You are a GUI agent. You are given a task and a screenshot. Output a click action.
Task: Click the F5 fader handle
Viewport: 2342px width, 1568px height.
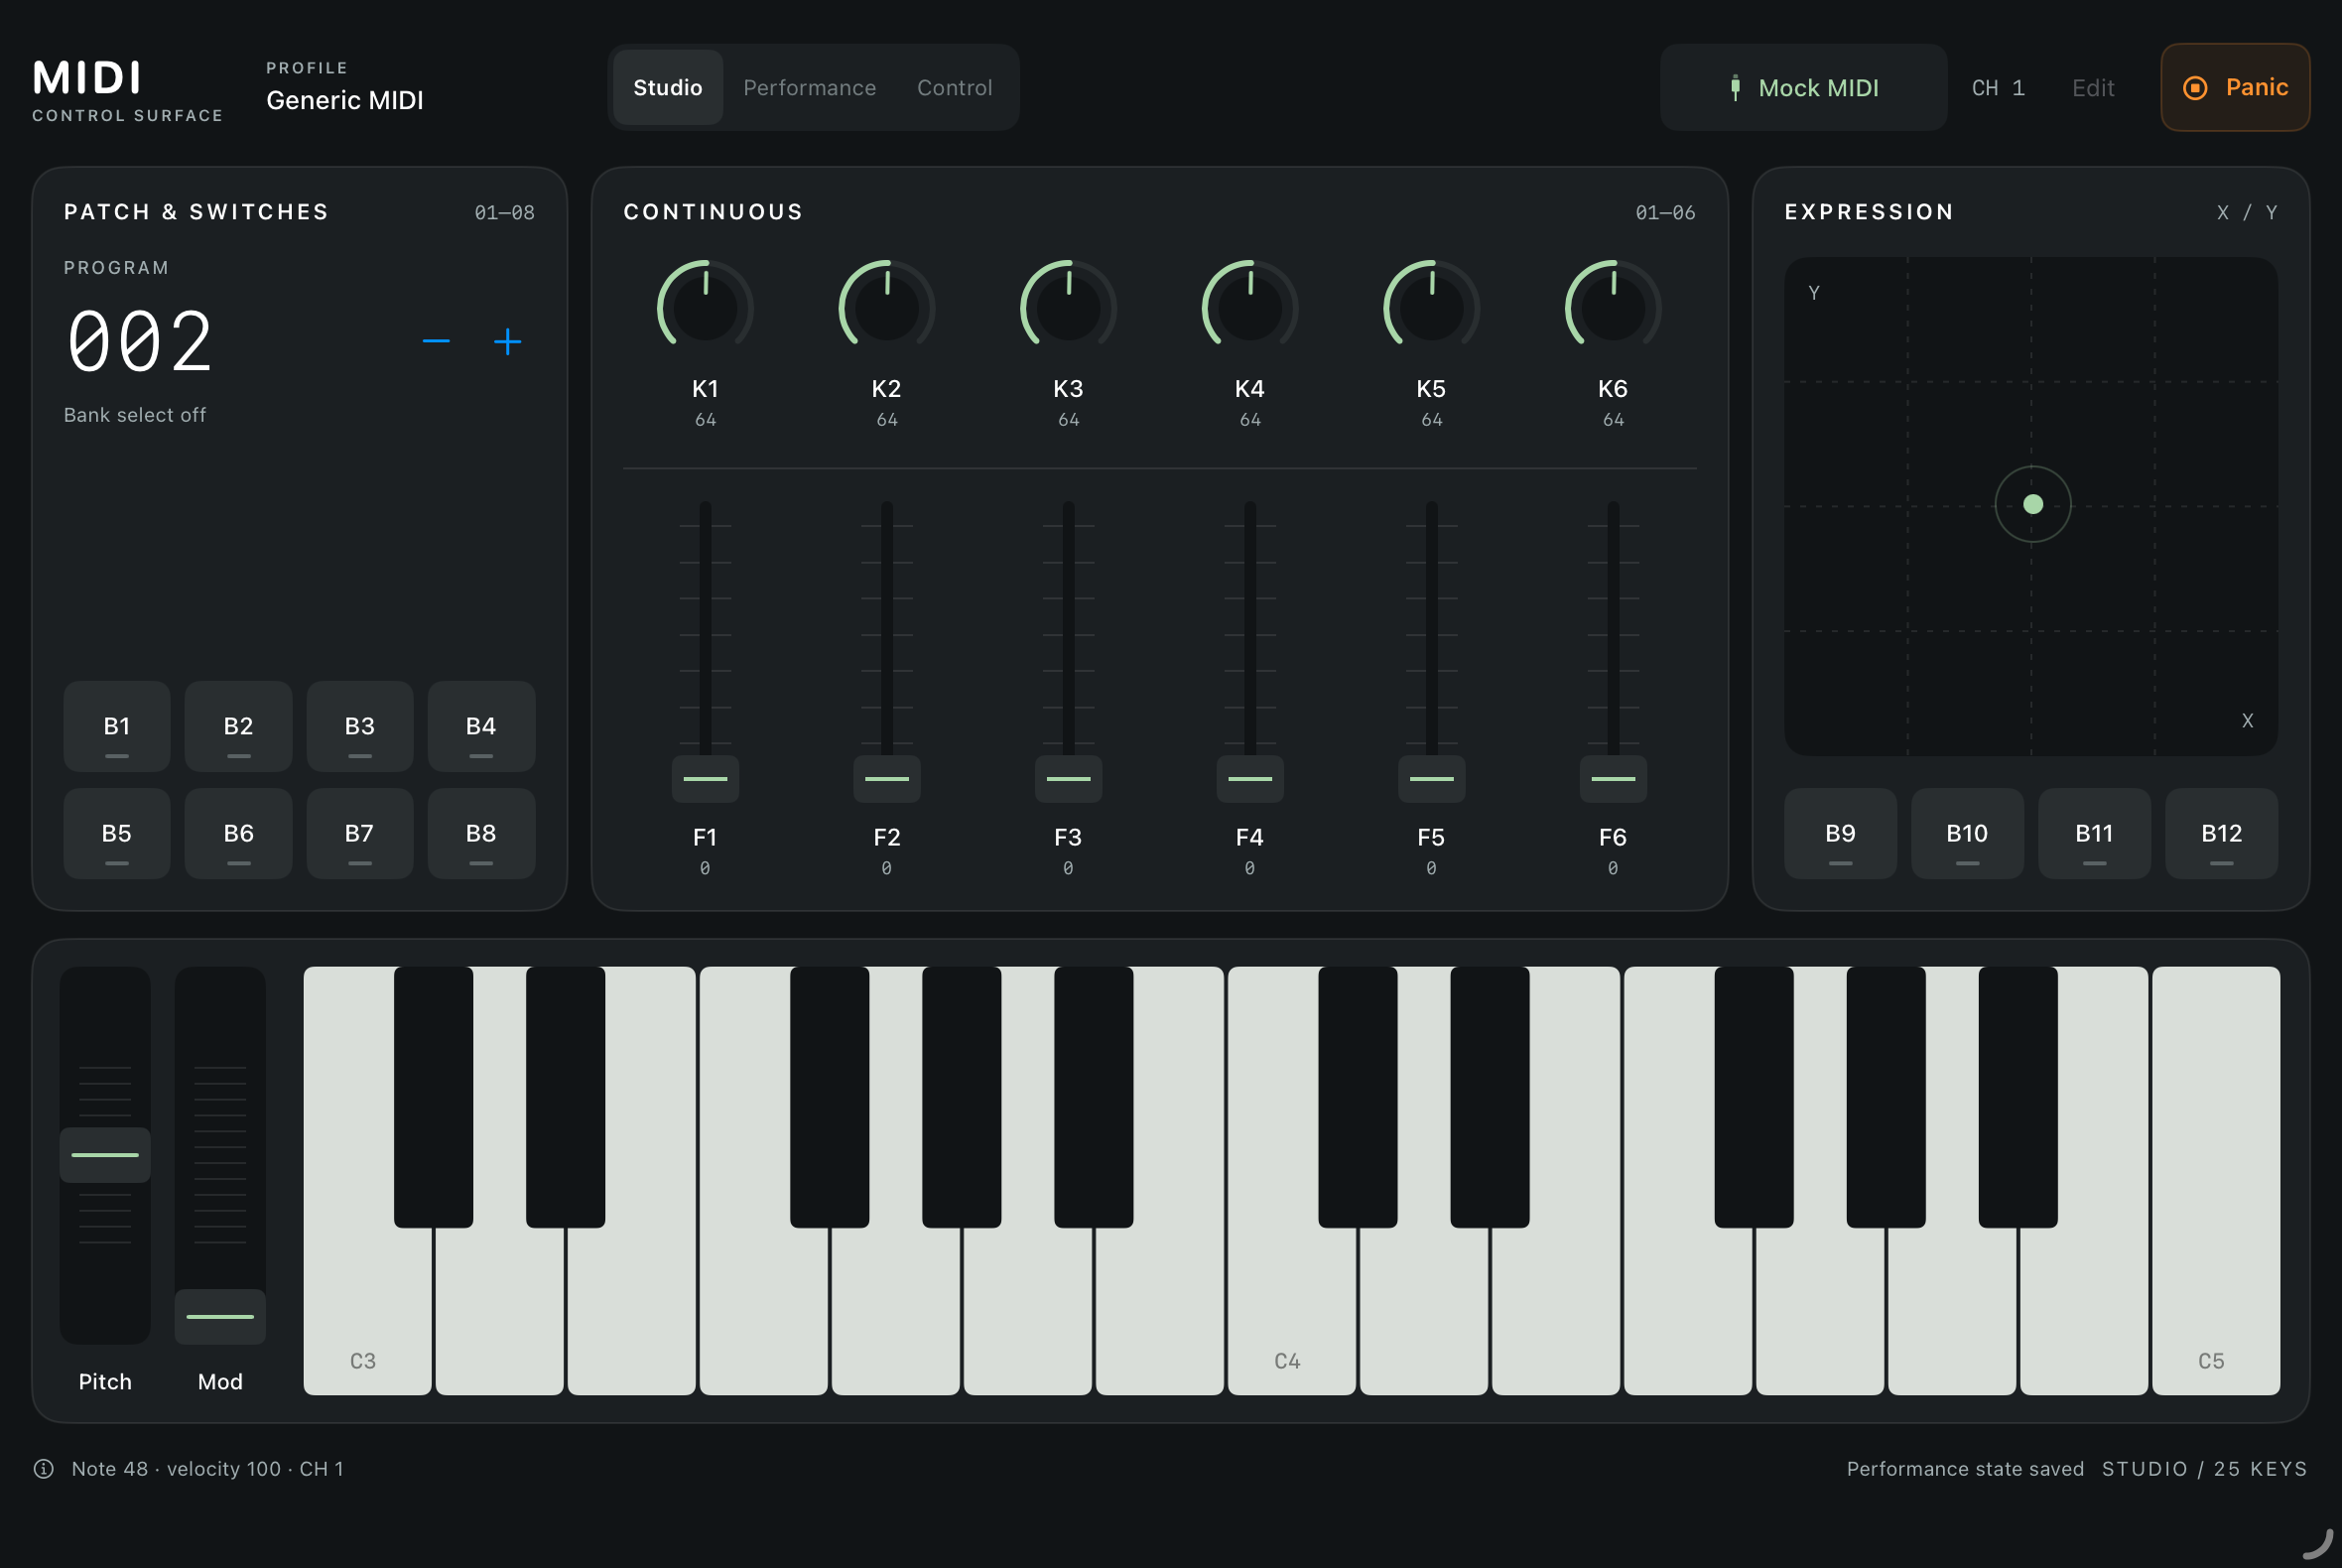tap(1431, 779)
